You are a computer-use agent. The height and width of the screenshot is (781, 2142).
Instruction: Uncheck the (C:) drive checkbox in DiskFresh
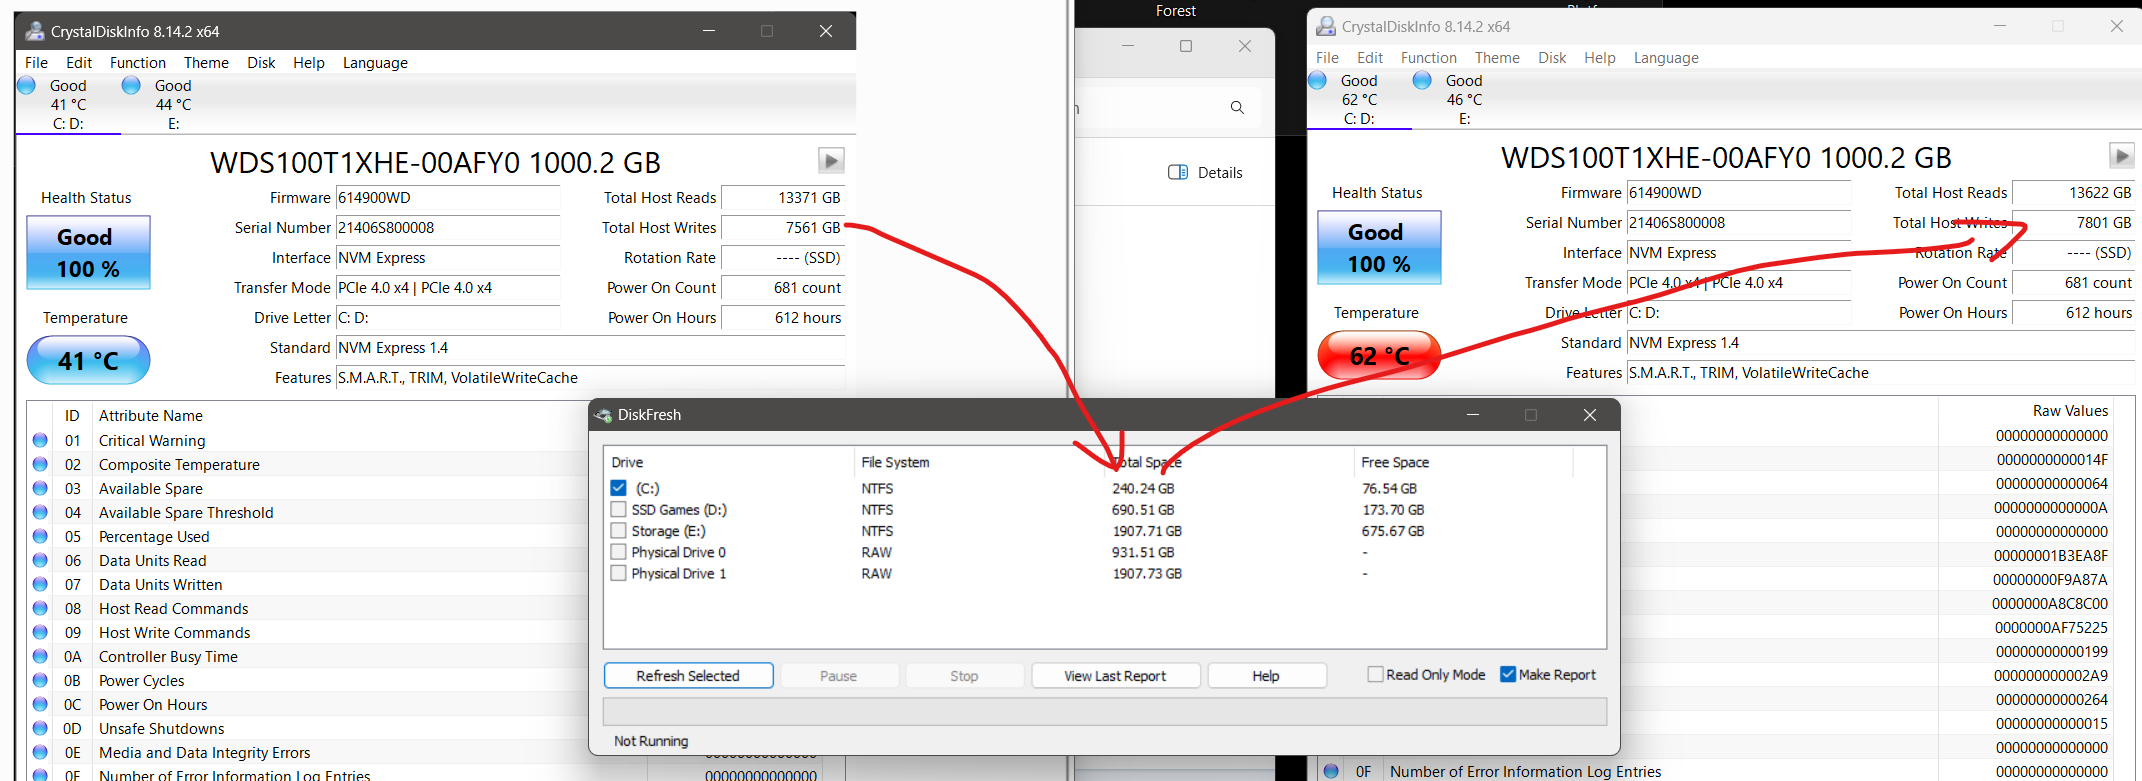[619, 488]
